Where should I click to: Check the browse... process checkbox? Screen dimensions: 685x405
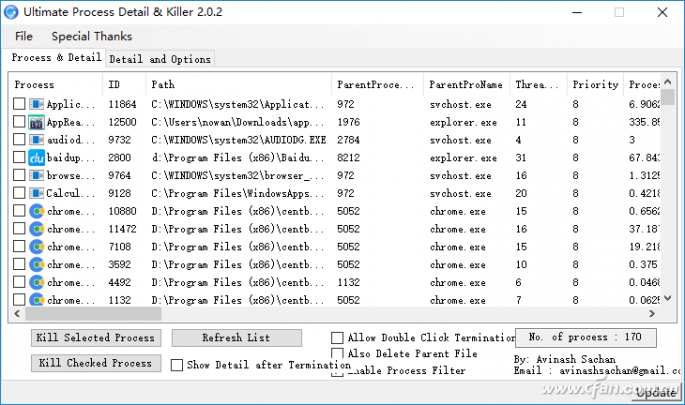19,176
